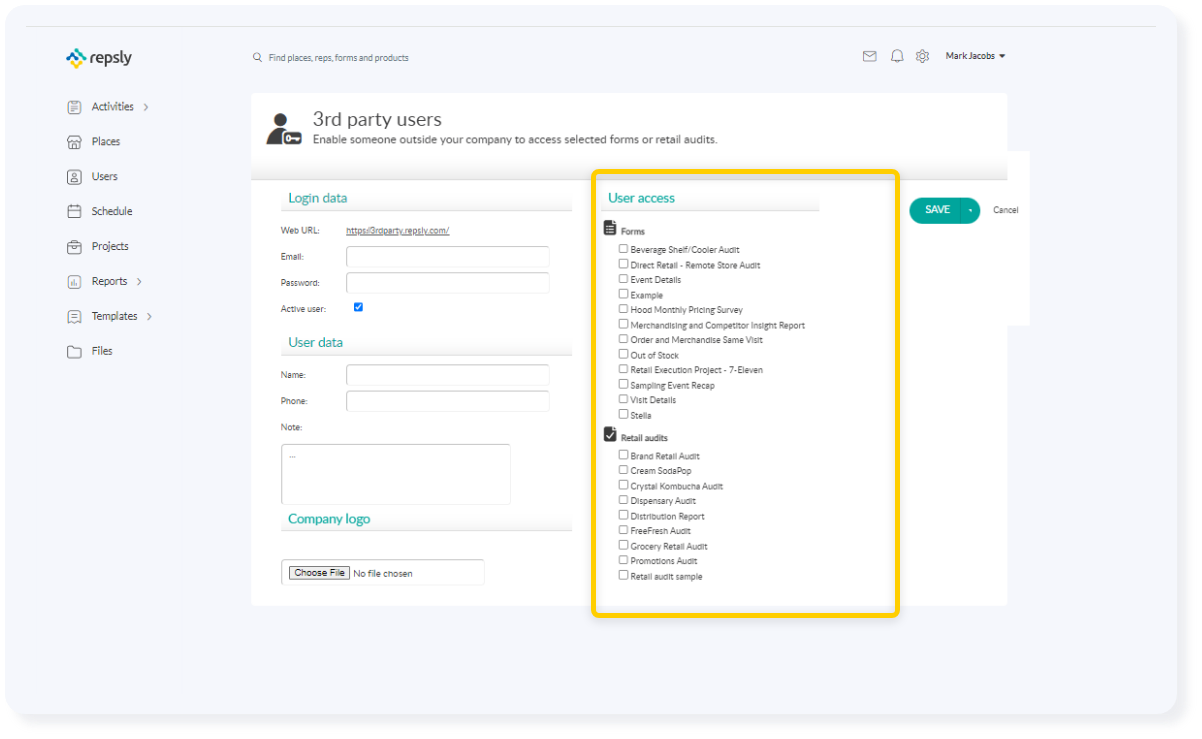This screenshot has height=739, width=1202.
Task: Click the 3rd party users key icon
Action: point(284,129)
